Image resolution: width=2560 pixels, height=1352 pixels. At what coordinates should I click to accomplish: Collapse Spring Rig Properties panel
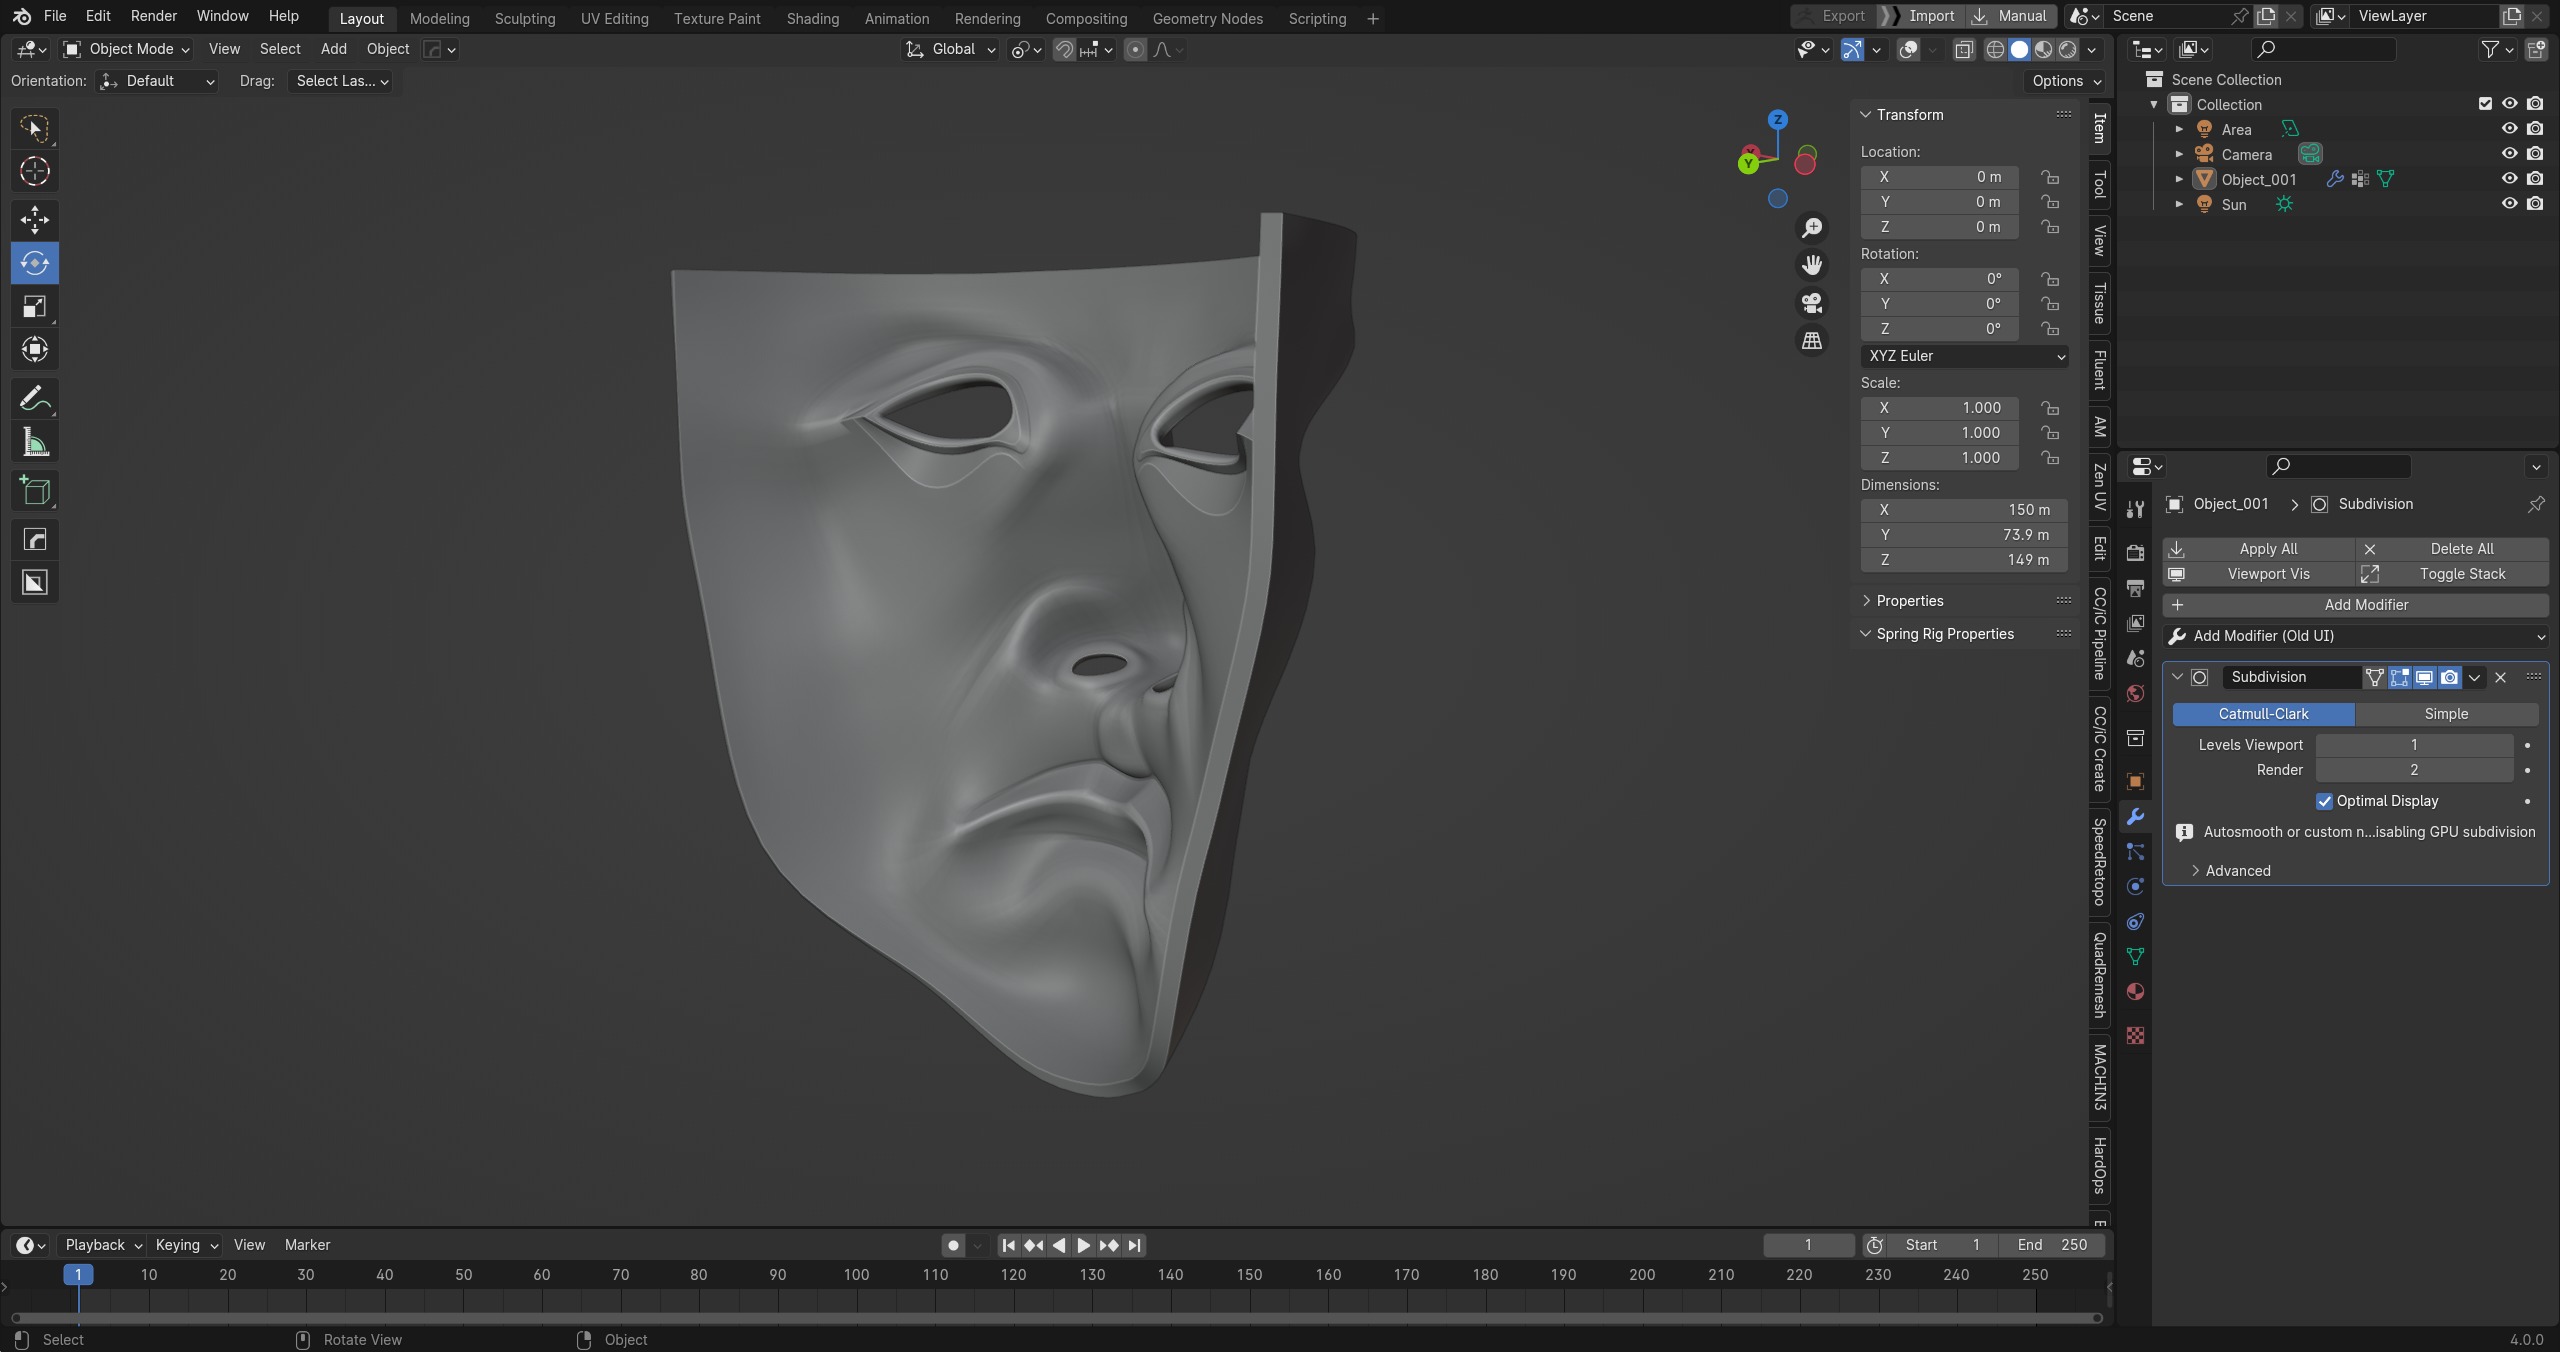coord(1945,634)
